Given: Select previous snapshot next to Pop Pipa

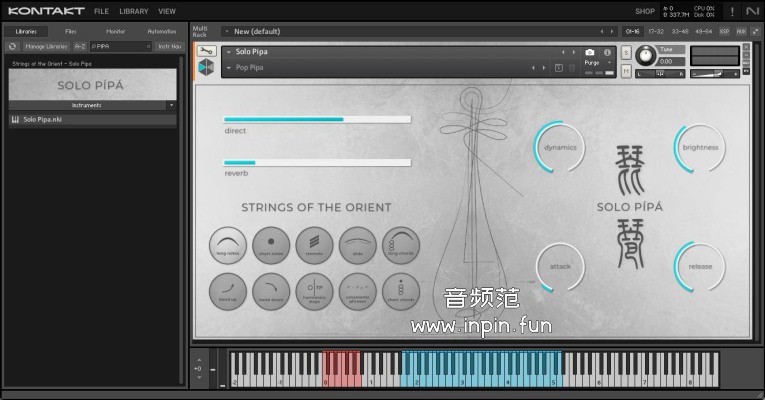Looking at the screenshot, I should (533, 68).
